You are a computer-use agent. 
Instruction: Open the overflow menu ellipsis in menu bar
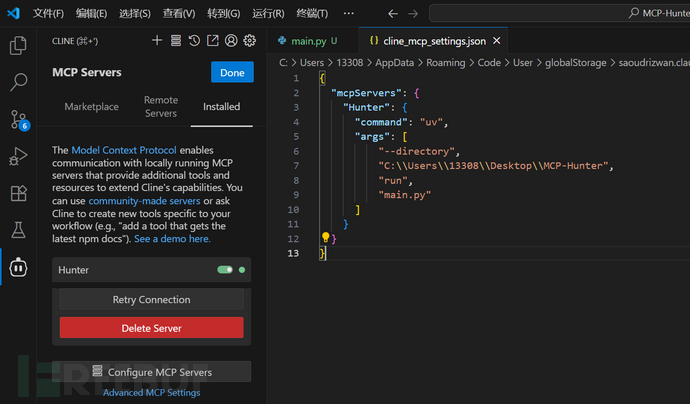pyautogui.click(x=349, y=13)
